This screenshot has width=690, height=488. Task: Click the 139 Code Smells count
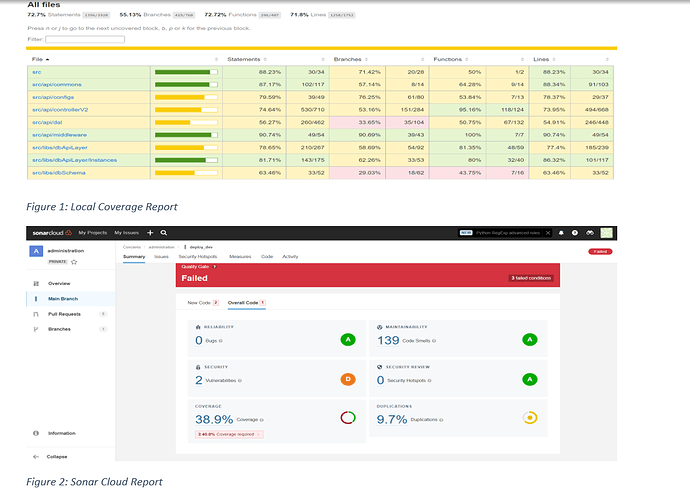(388, 340)
